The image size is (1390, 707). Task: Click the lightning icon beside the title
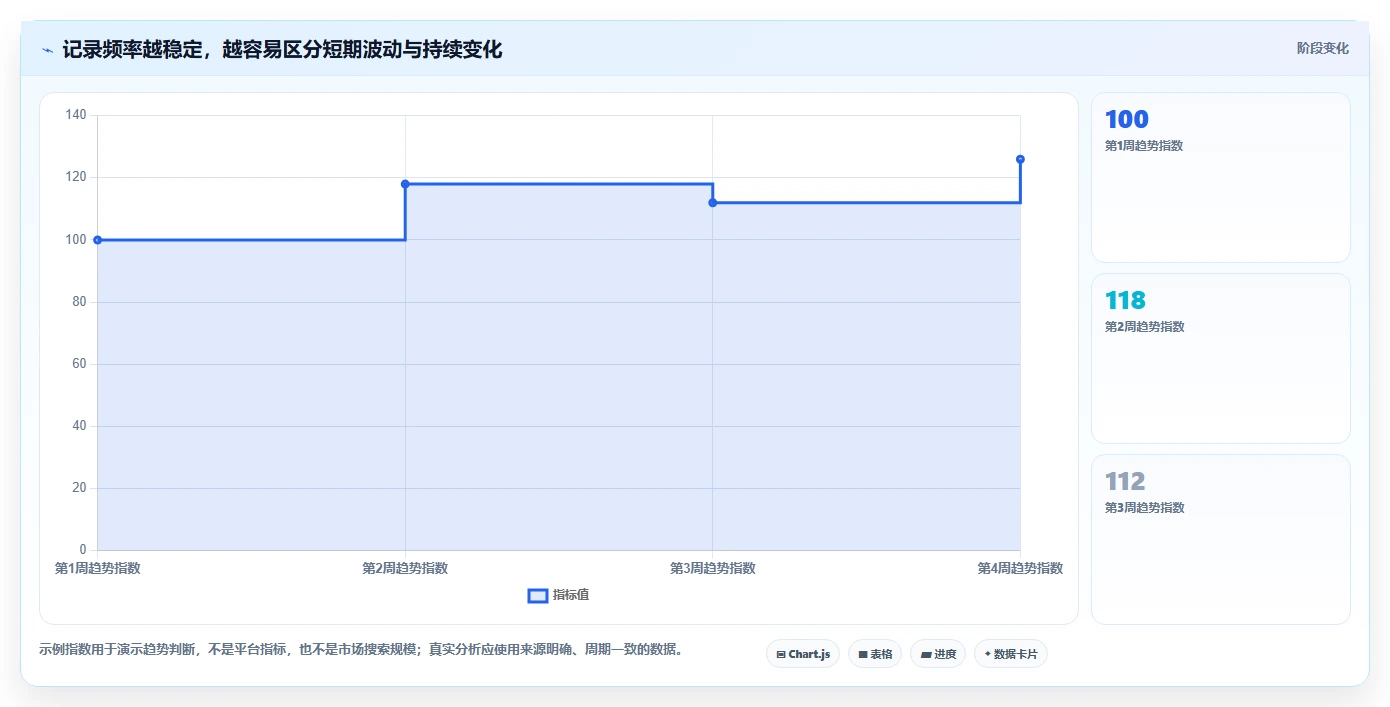click(x=47, y=50)
